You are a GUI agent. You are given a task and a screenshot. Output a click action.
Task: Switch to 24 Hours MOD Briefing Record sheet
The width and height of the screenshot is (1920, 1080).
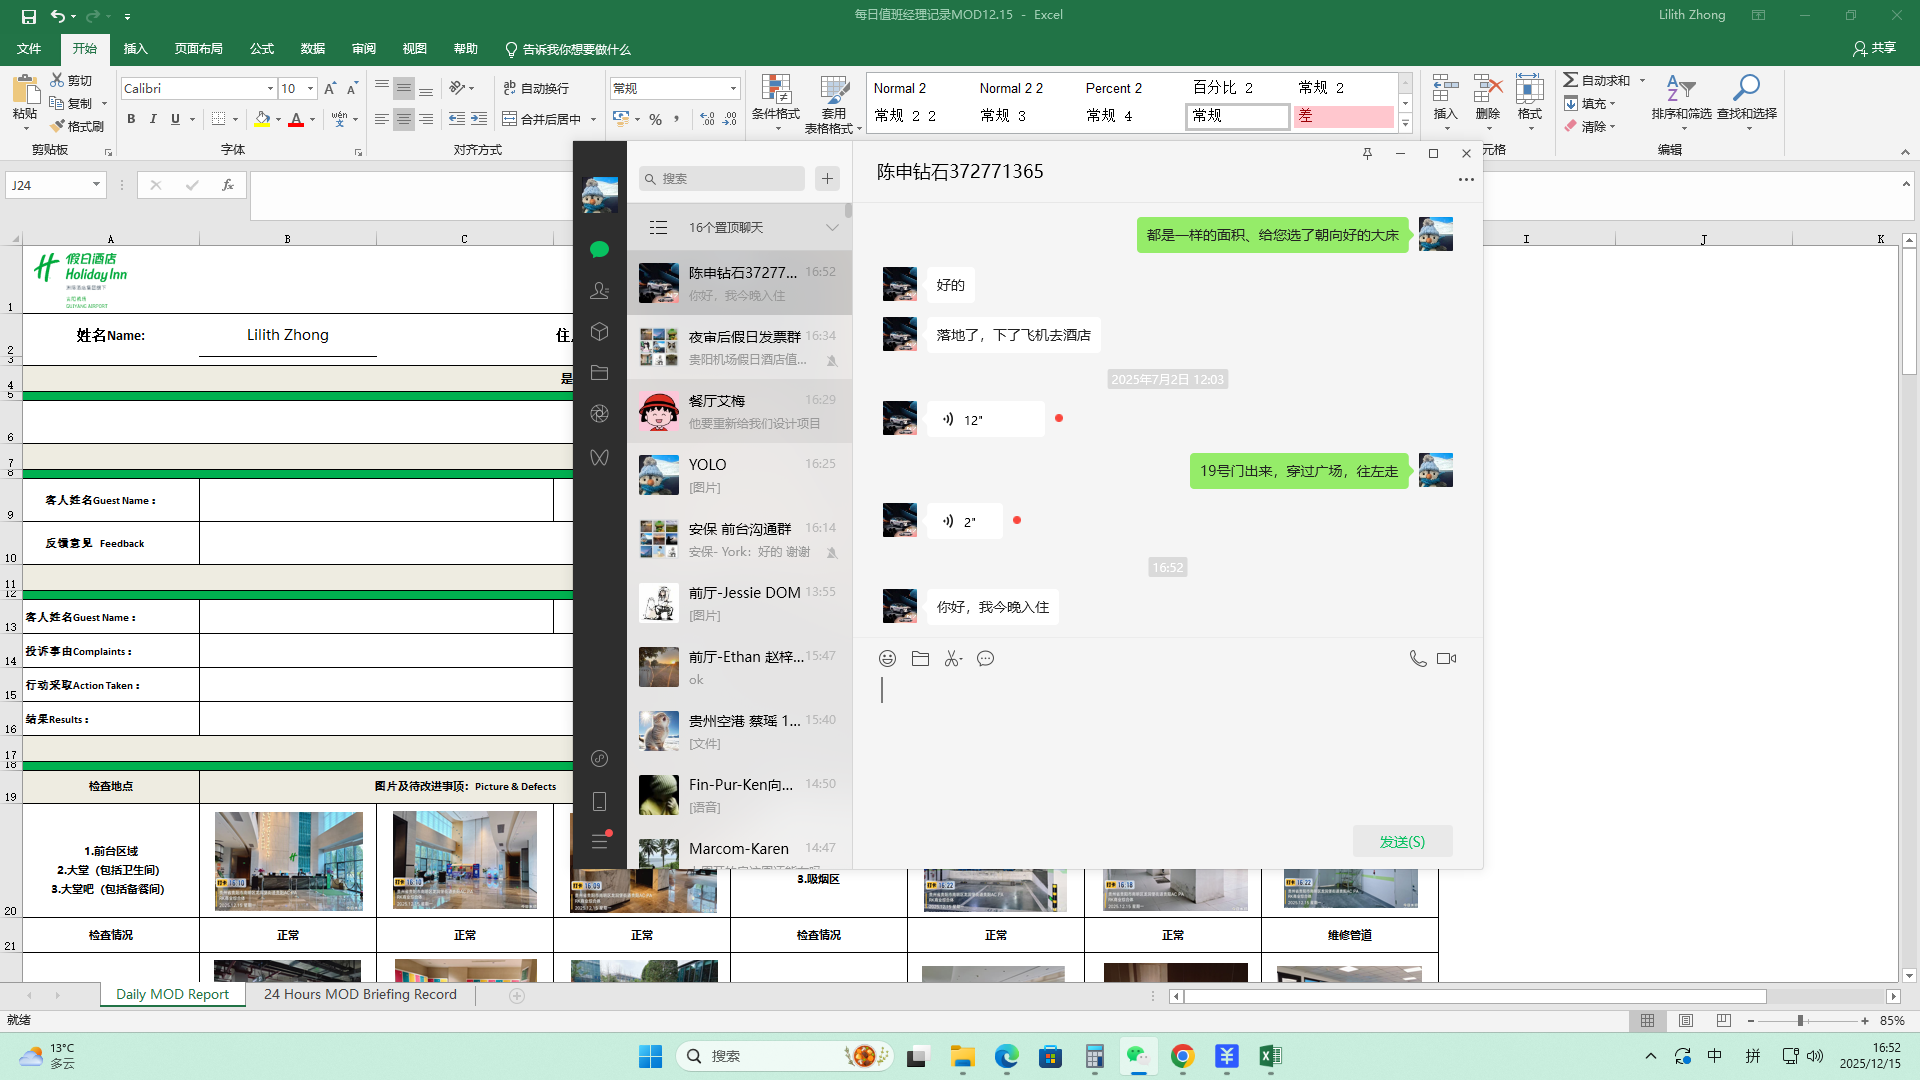(360, 994)
